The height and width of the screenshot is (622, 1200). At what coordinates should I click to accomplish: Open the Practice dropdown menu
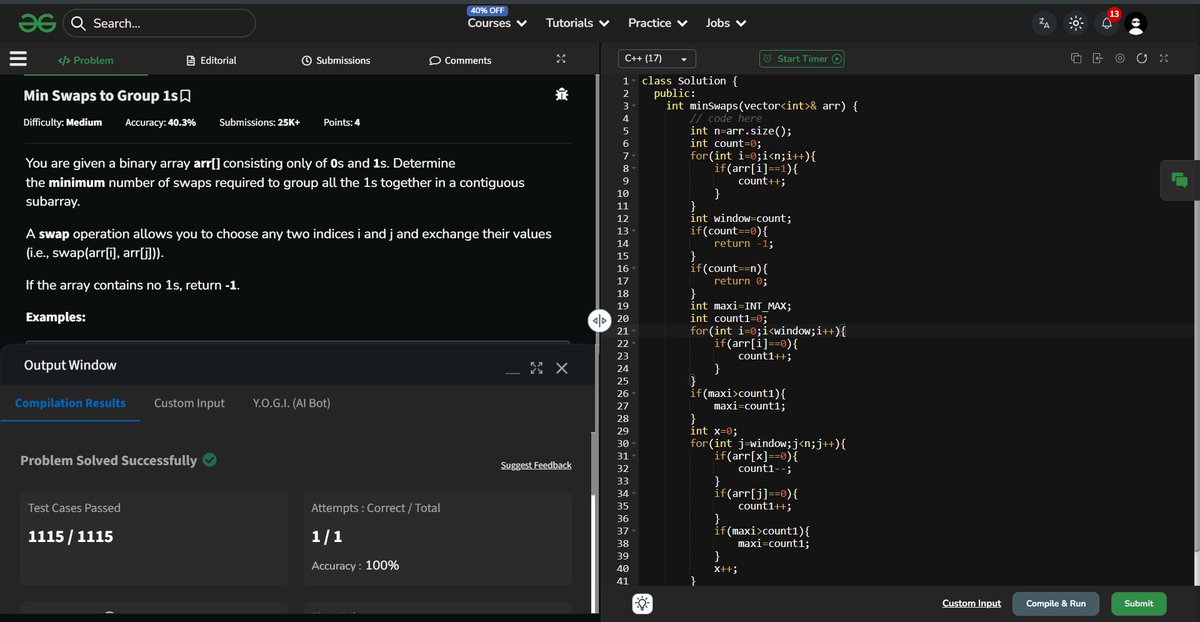[x=657, y=23]
